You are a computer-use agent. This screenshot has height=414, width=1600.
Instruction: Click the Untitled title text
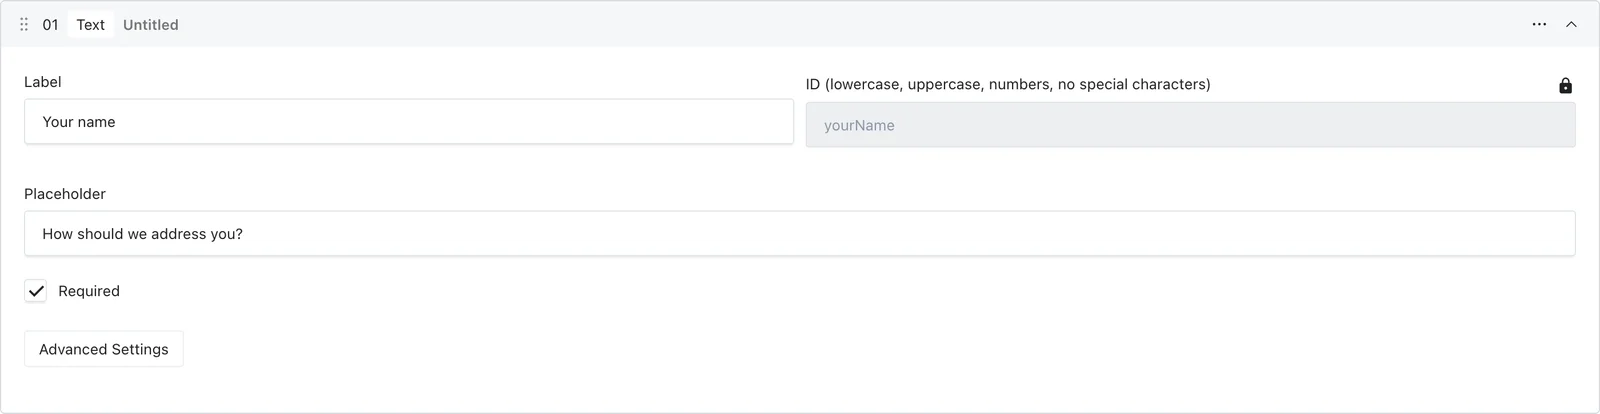pos(151,25)
